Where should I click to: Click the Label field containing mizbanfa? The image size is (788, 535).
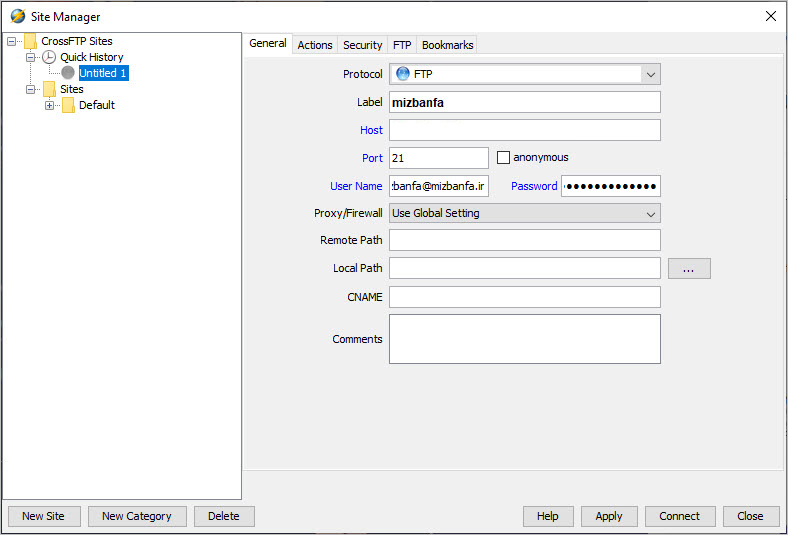525,102
